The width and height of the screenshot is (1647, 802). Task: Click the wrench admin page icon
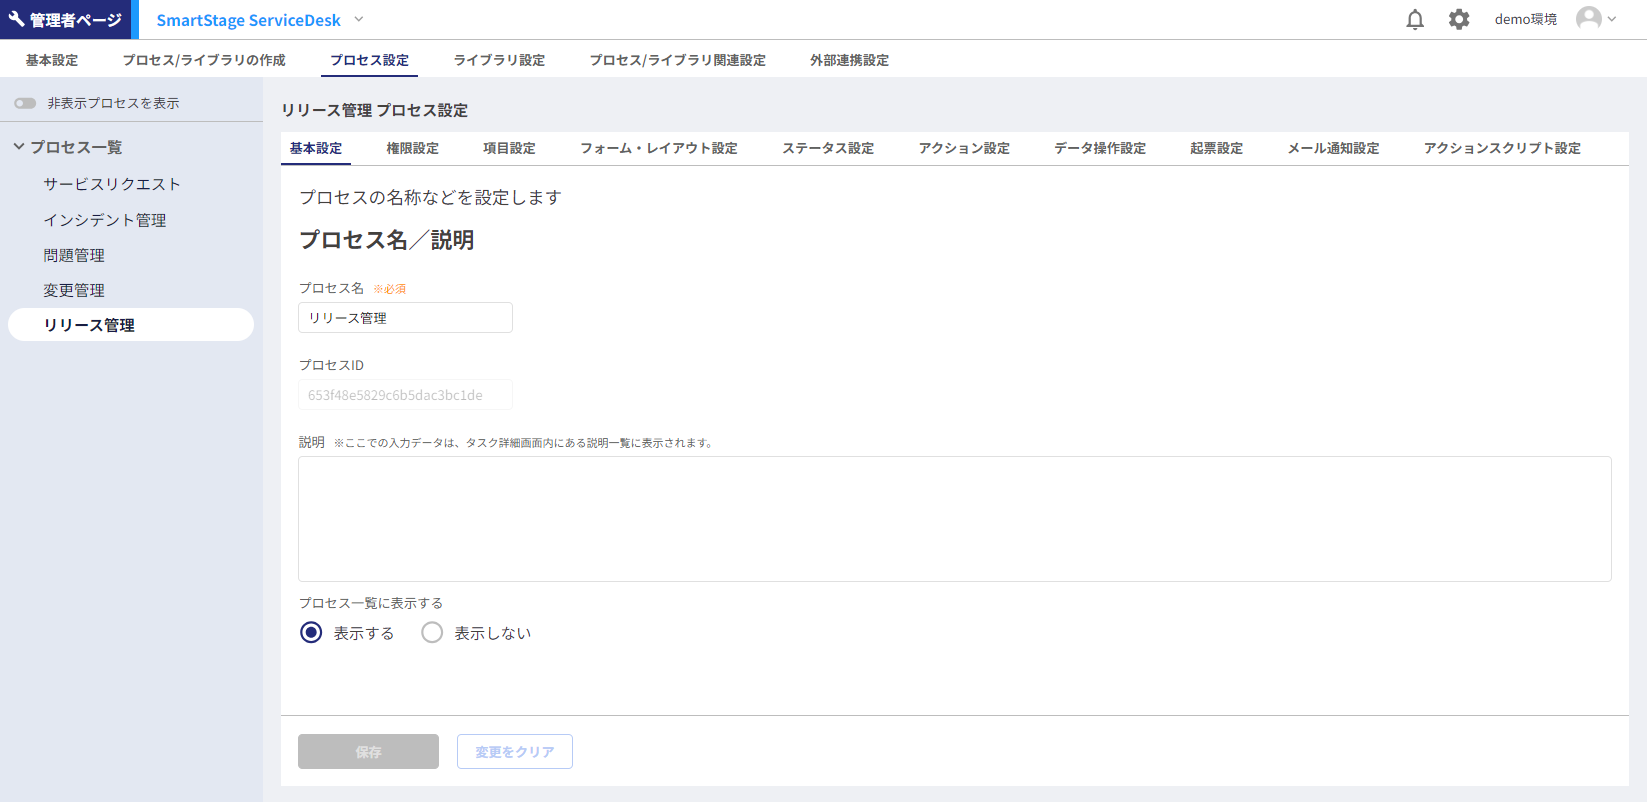tap(16, 20)
